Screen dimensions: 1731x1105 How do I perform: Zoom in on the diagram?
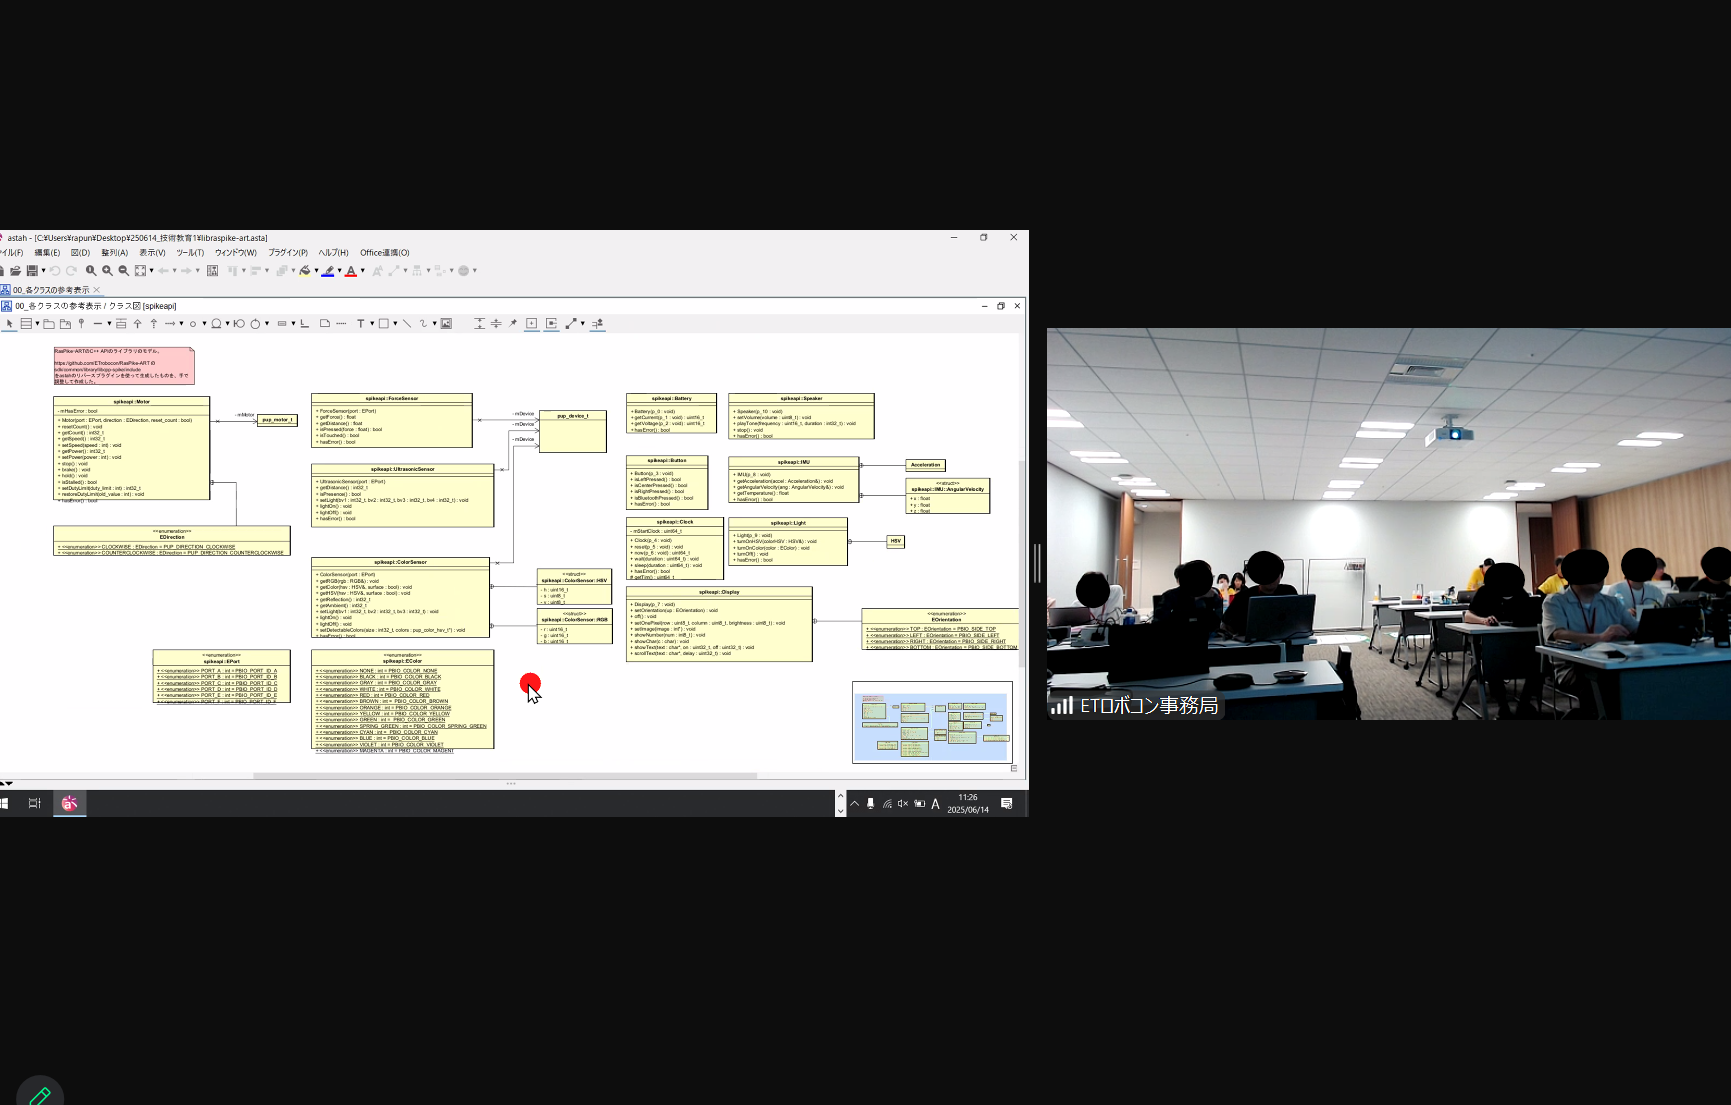click(107, 271)
